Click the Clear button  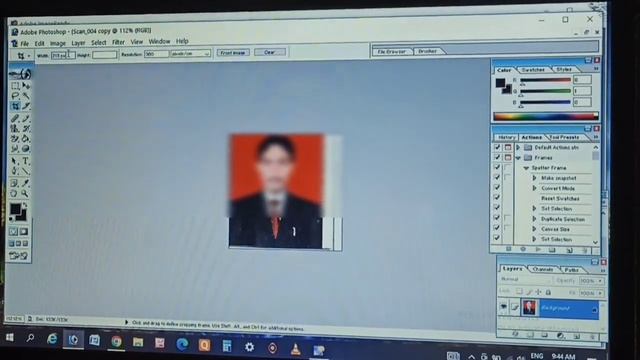[270, 52]
